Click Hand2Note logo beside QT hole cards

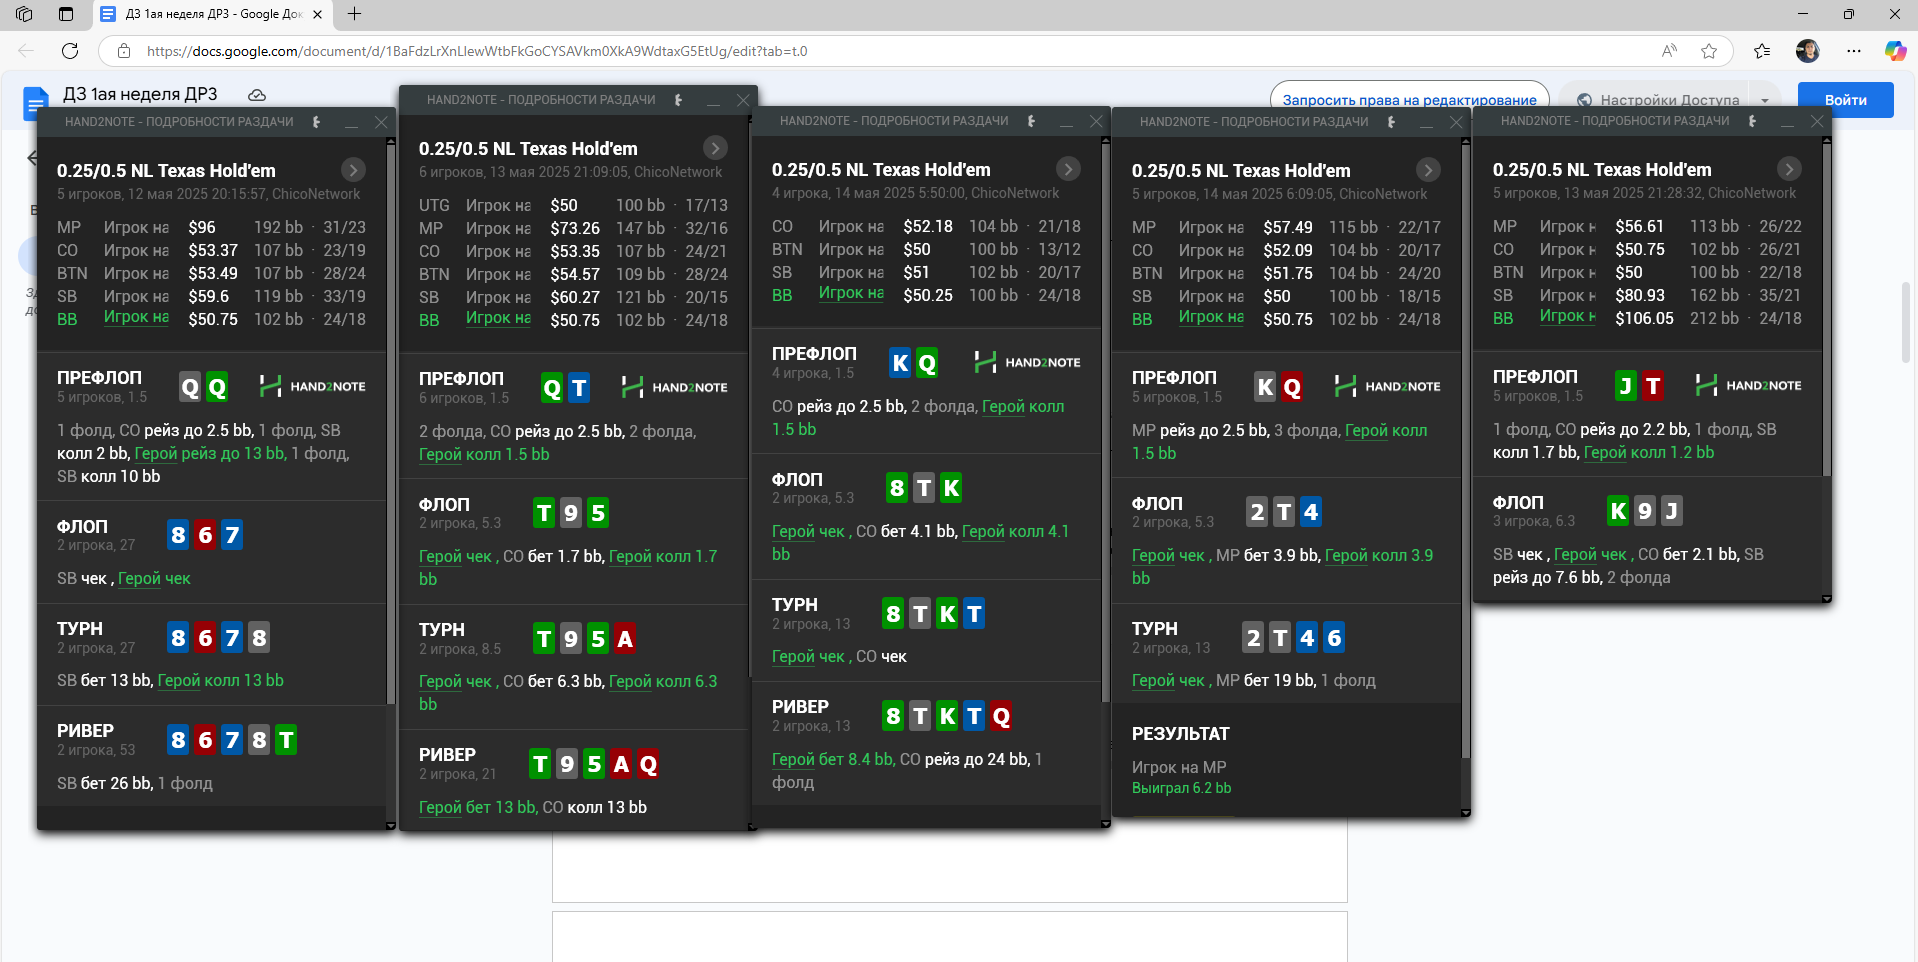point(674,387)
